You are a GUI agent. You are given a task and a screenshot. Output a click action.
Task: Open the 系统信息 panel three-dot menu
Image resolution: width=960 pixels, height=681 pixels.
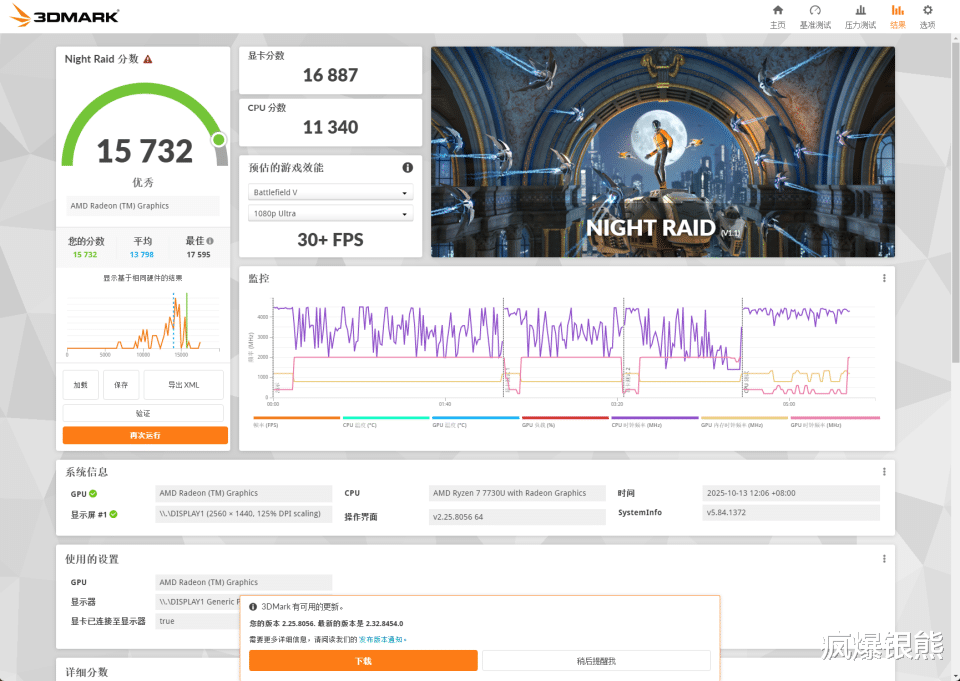pyautogui.click(x=884, y=472)
